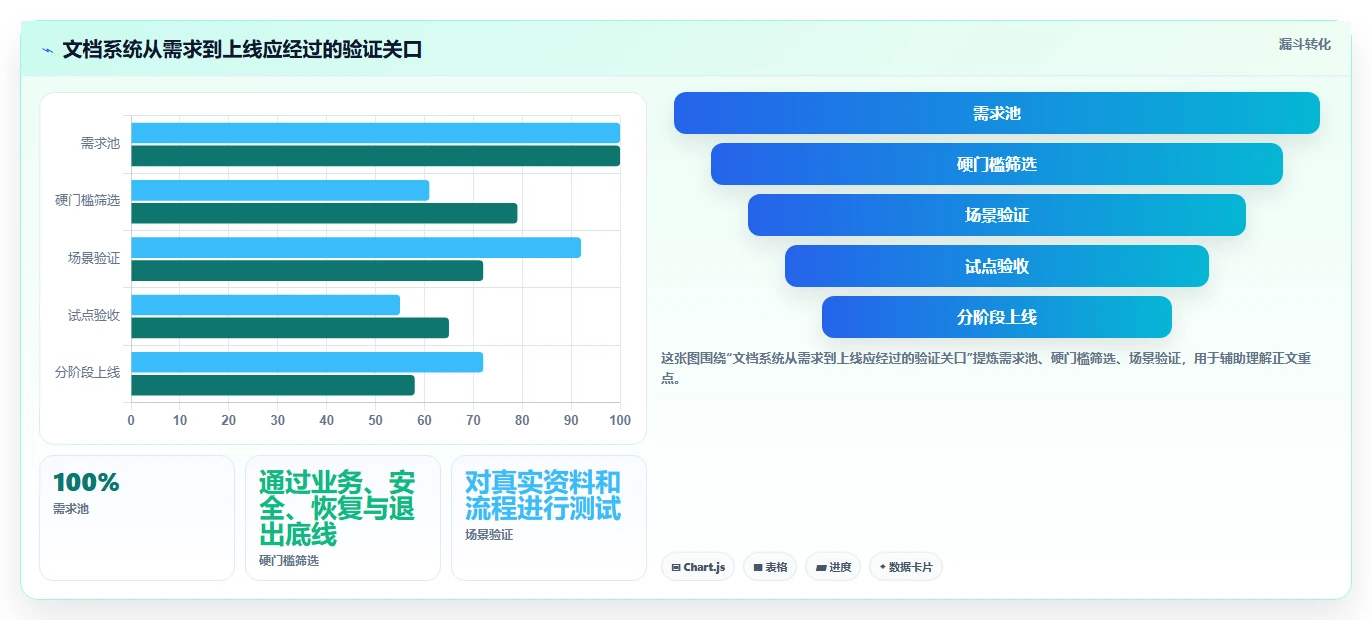Viewport: 1372px width, 620px height.
Task: Click the 试点验收 chart axis label
Action: 94,316
